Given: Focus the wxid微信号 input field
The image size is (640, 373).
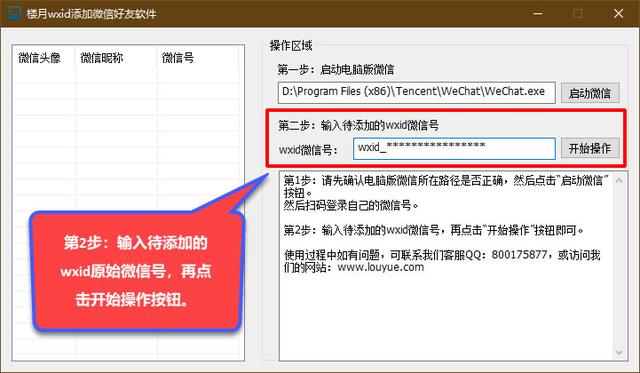Looking at the screenshot, I should click(454, 148).
